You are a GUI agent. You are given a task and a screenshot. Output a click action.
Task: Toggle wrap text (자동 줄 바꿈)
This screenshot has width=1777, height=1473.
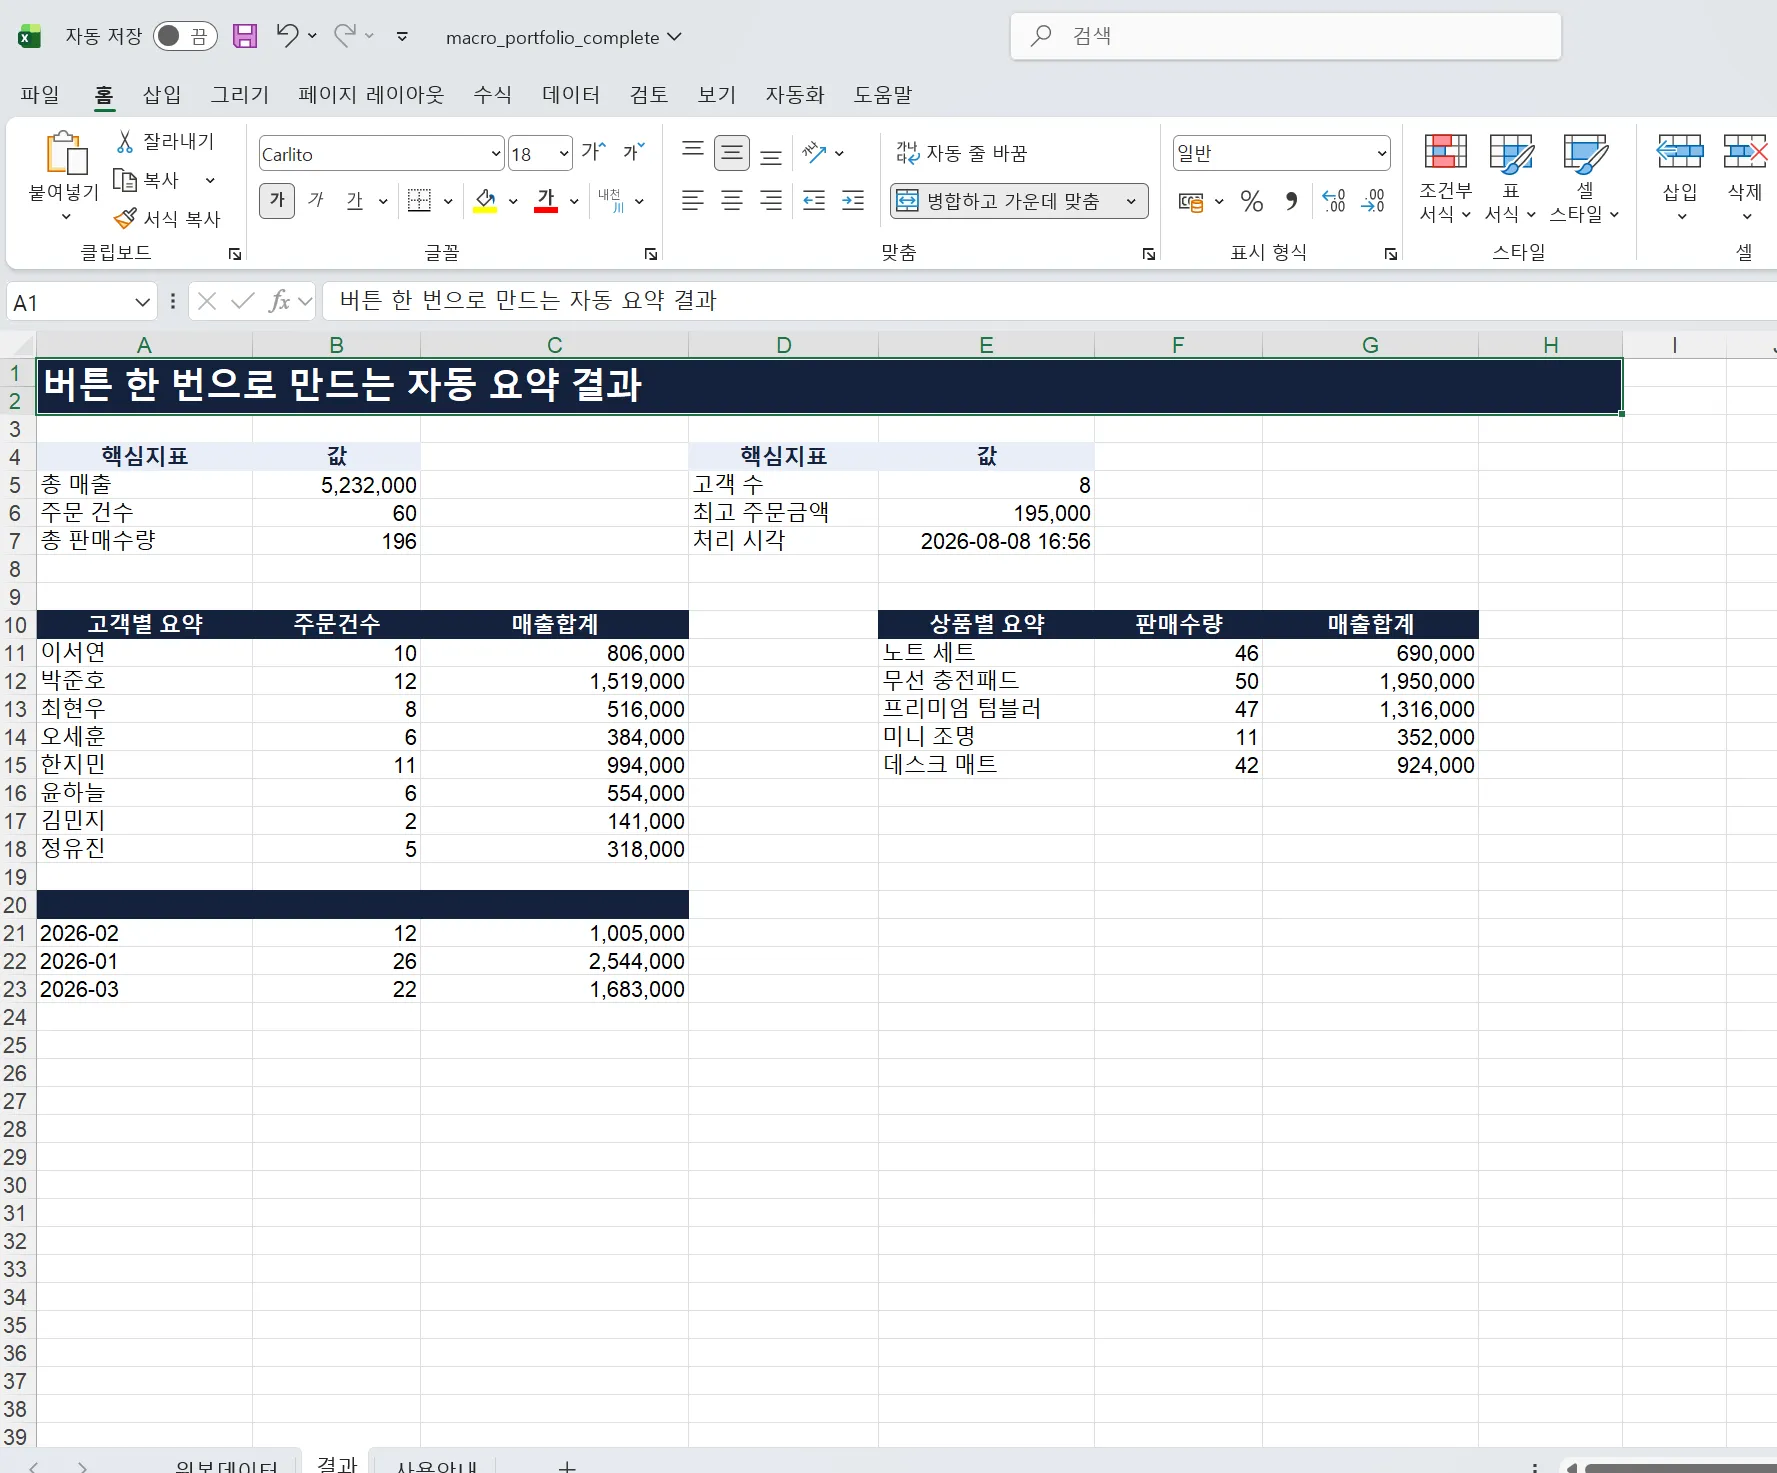[x=961, y=153]
